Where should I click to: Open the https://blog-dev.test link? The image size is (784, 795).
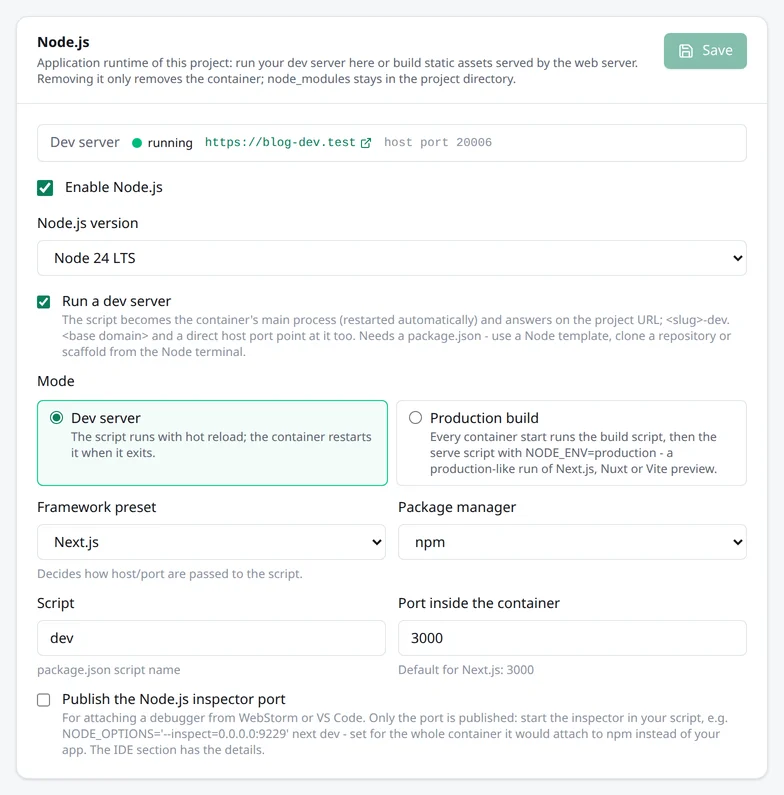tap(280, 142)
